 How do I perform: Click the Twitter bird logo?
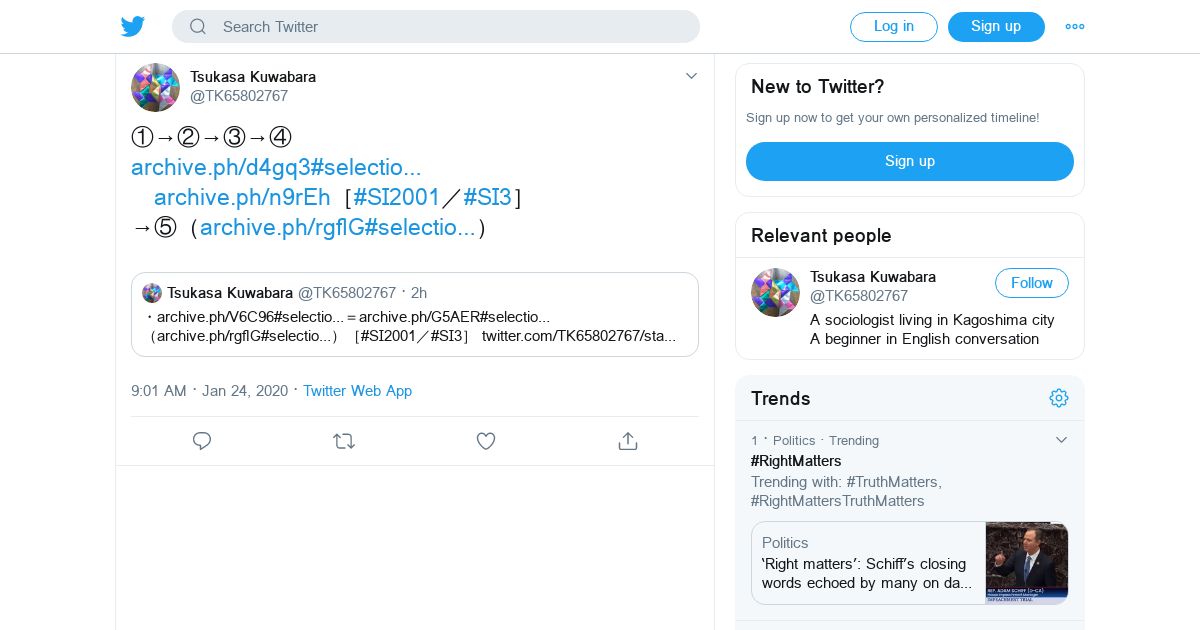pyautogui.click(x=133, y=27)
